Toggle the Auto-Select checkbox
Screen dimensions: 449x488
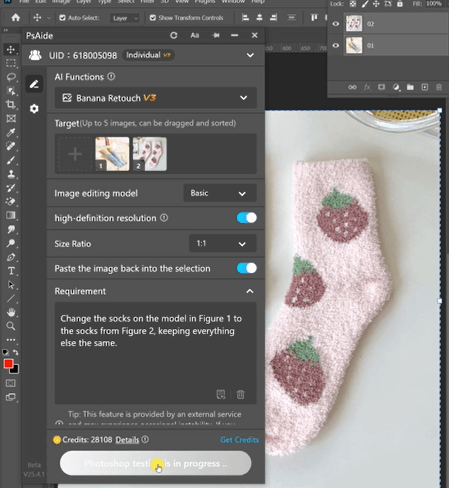pos(62,18)
